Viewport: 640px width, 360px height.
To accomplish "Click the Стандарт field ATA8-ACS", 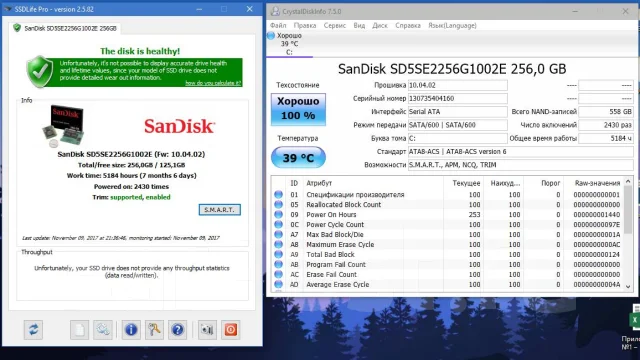I will tap(520, 151).
